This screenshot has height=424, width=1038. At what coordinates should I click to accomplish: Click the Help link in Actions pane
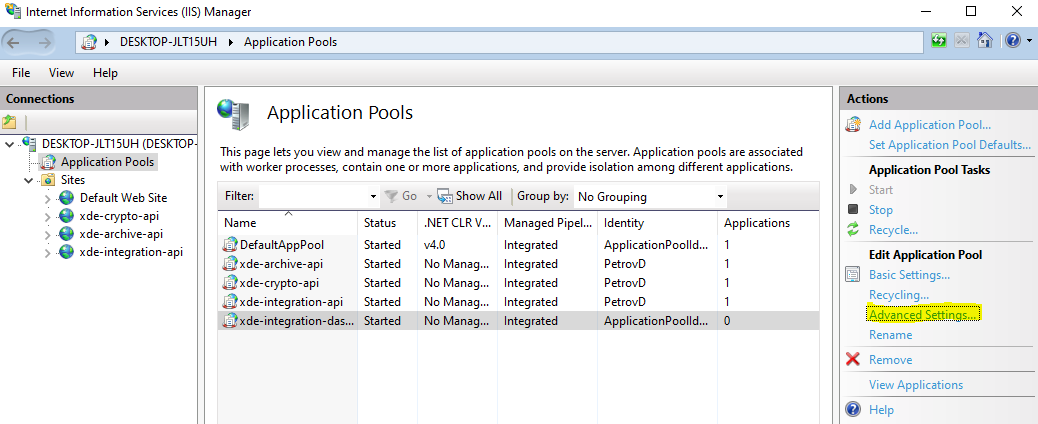[x=881, y=409]
